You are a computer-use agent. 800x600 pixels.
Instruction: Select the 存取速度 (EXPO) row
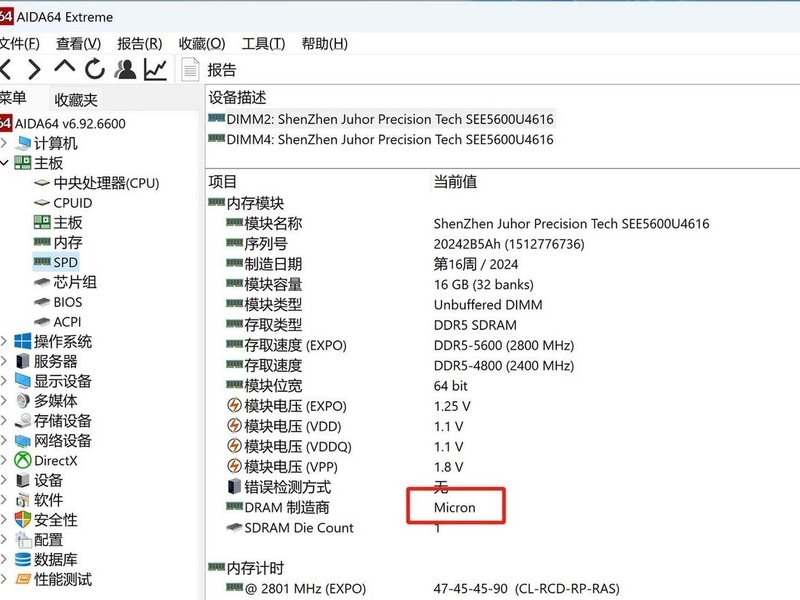[400, 345]
